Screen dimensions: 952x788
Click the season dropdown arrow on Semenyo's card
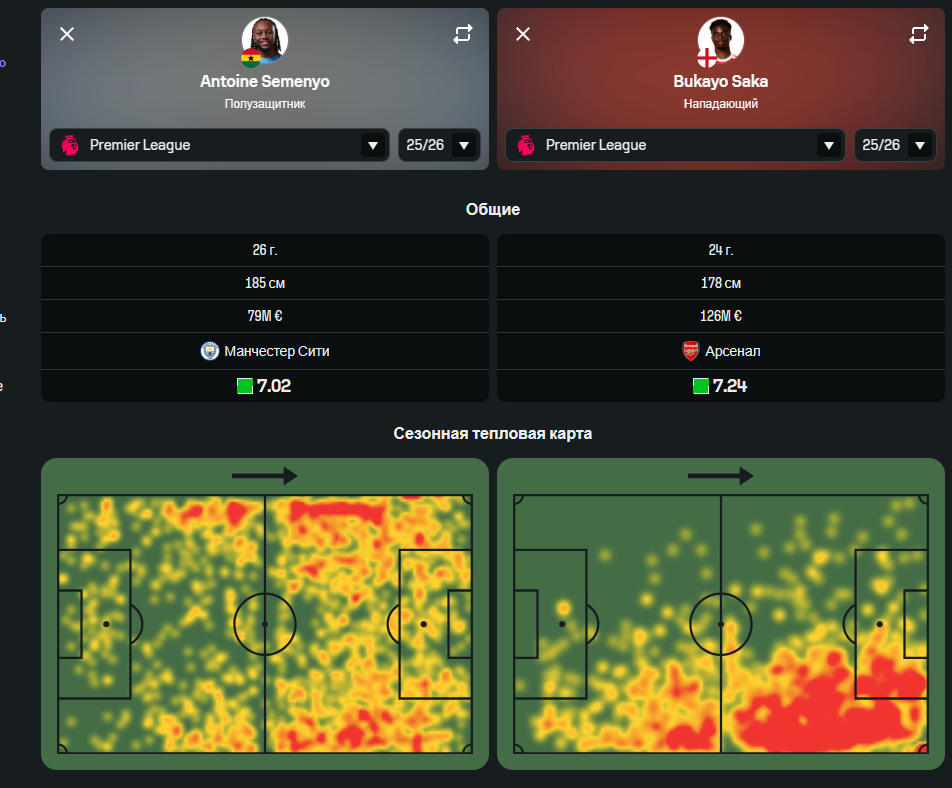[x=464, y=146]
